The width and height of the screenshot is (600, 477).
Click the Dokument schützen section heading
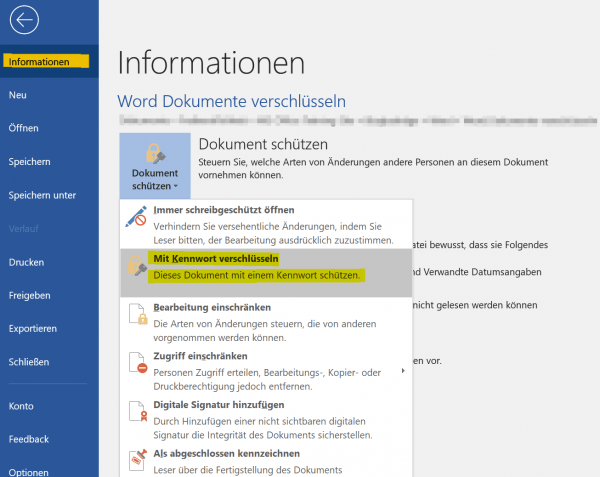(x=263, y=144)
